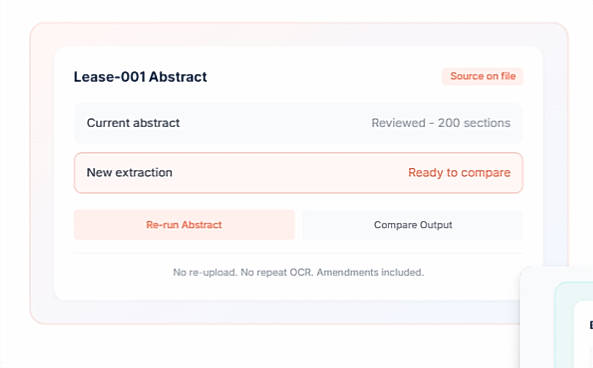This screenshot has width=593, height=368.
Task: Click the "Amendments included" text in footer
Action: [370, 272]
